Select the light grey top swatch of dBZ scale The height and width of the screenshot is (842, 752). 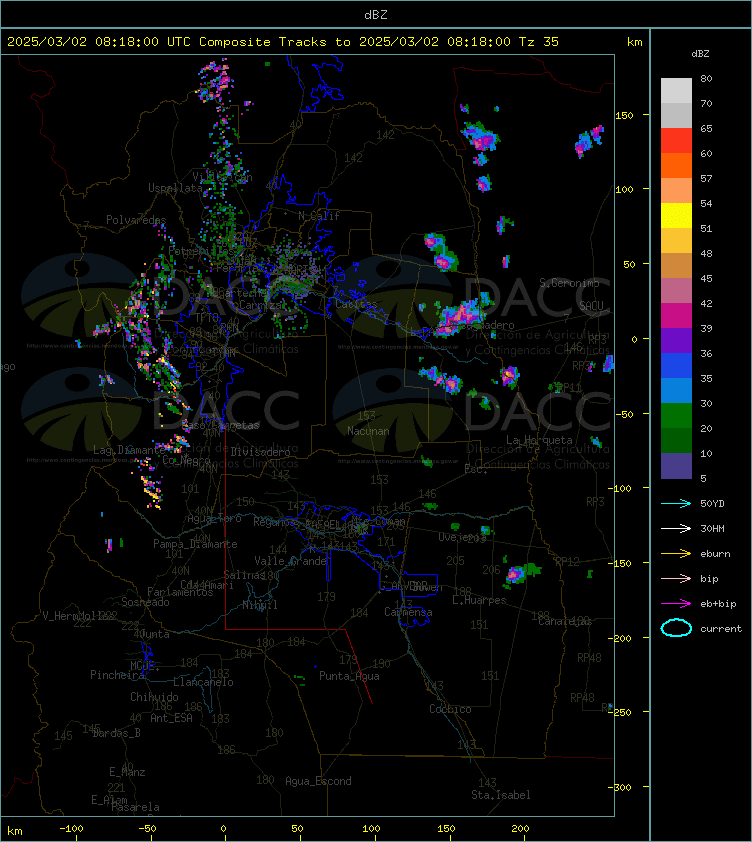676,91
